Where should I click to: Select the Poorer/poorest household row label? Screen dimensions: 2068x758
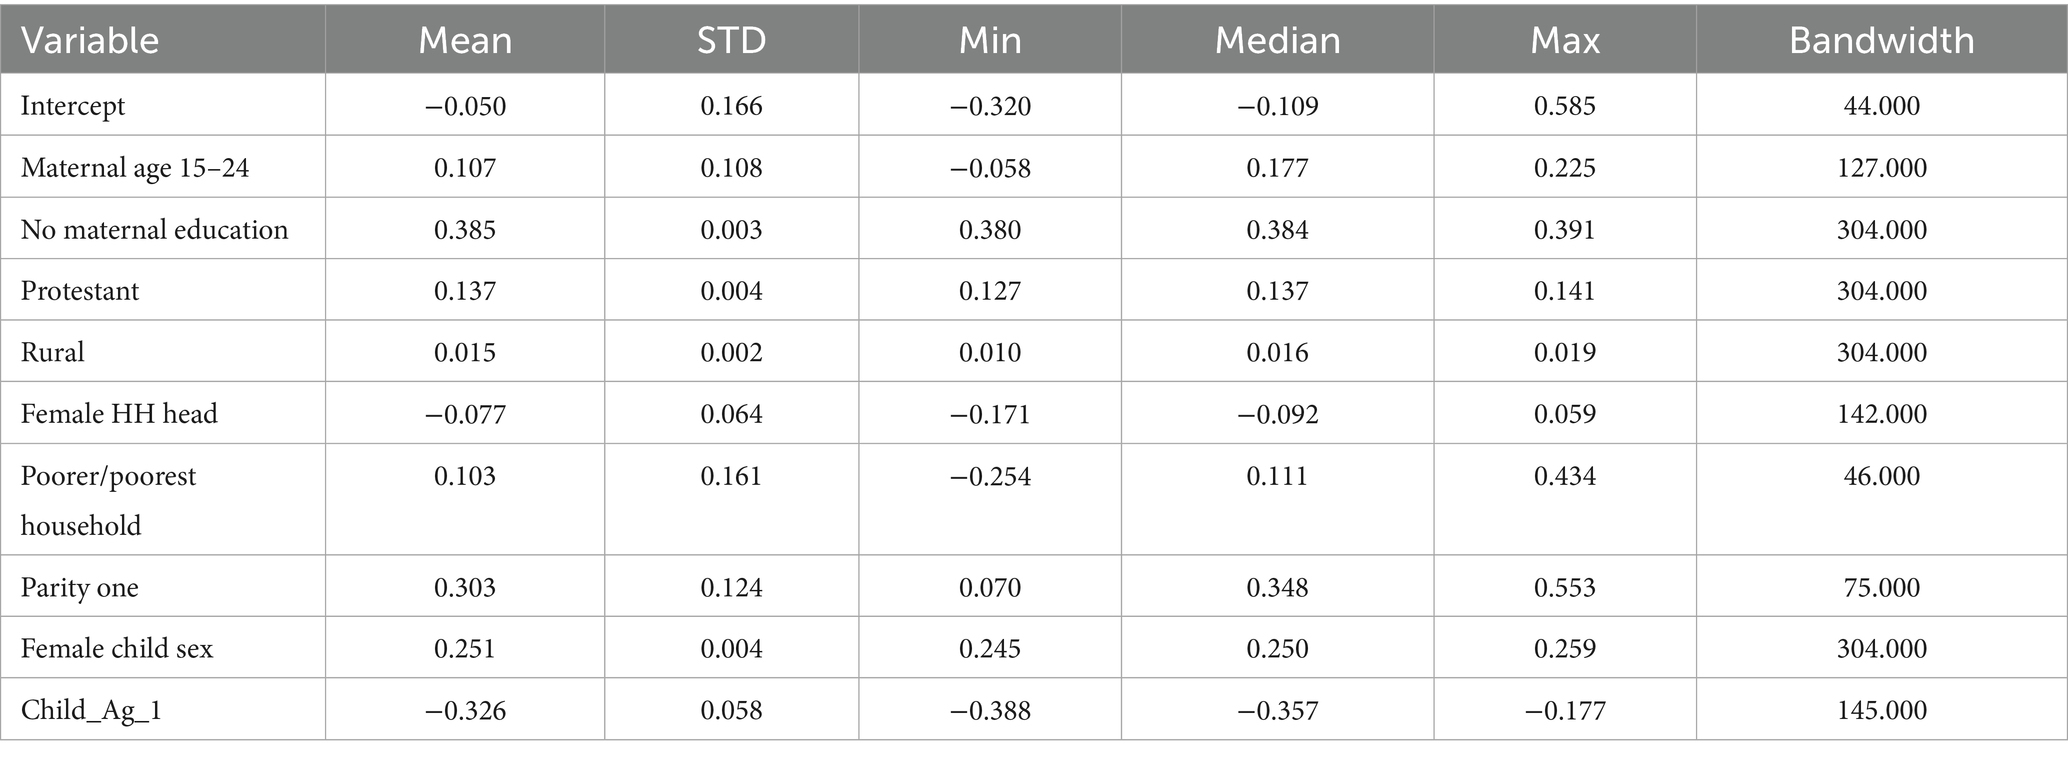108,500
